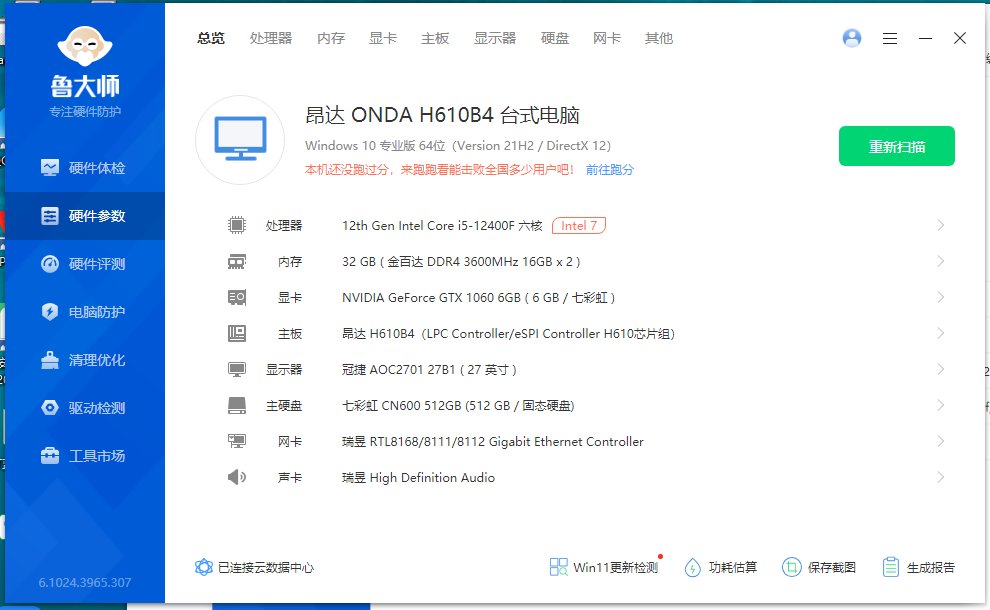Image resolution: width=990 pixels, height=610 pixels.
Task: Switch to the 显卡 tab
Action: tap(383, 39)
